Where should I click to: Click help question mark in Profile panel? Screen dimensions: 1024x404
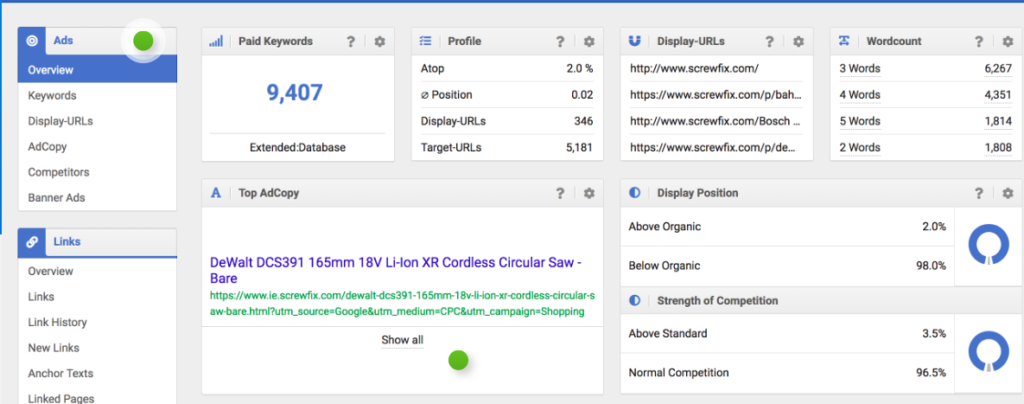[x=561, y=42]
